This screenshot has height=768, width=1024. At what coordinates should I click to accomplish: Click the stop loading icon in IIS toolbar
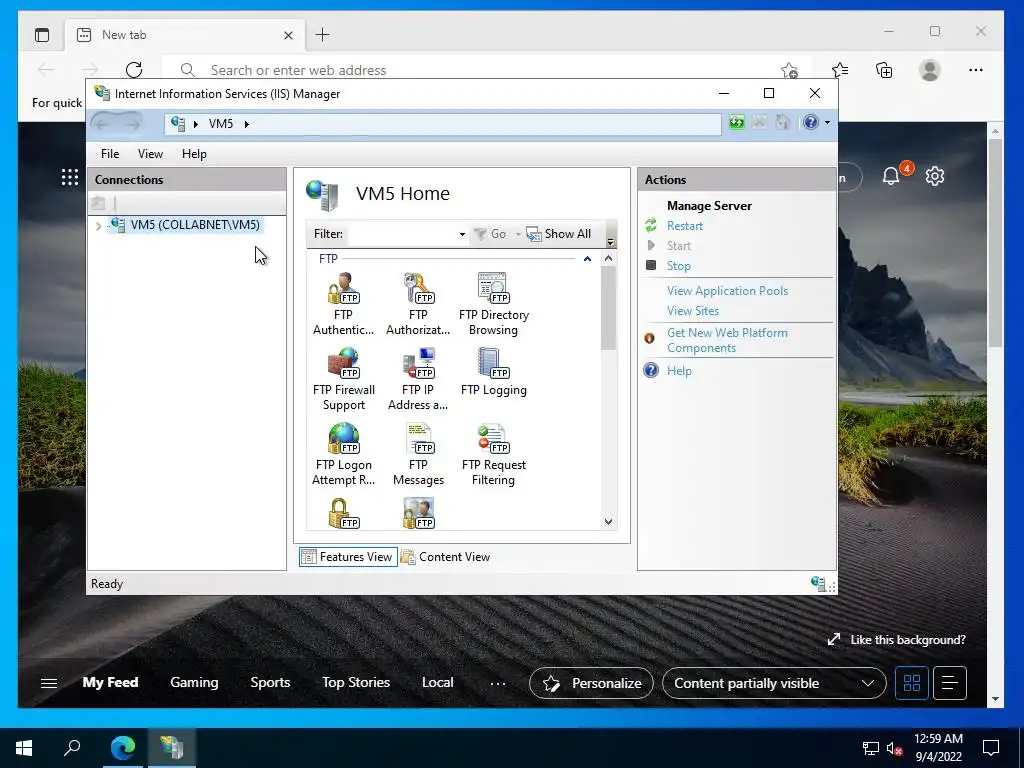coord(759,122)
